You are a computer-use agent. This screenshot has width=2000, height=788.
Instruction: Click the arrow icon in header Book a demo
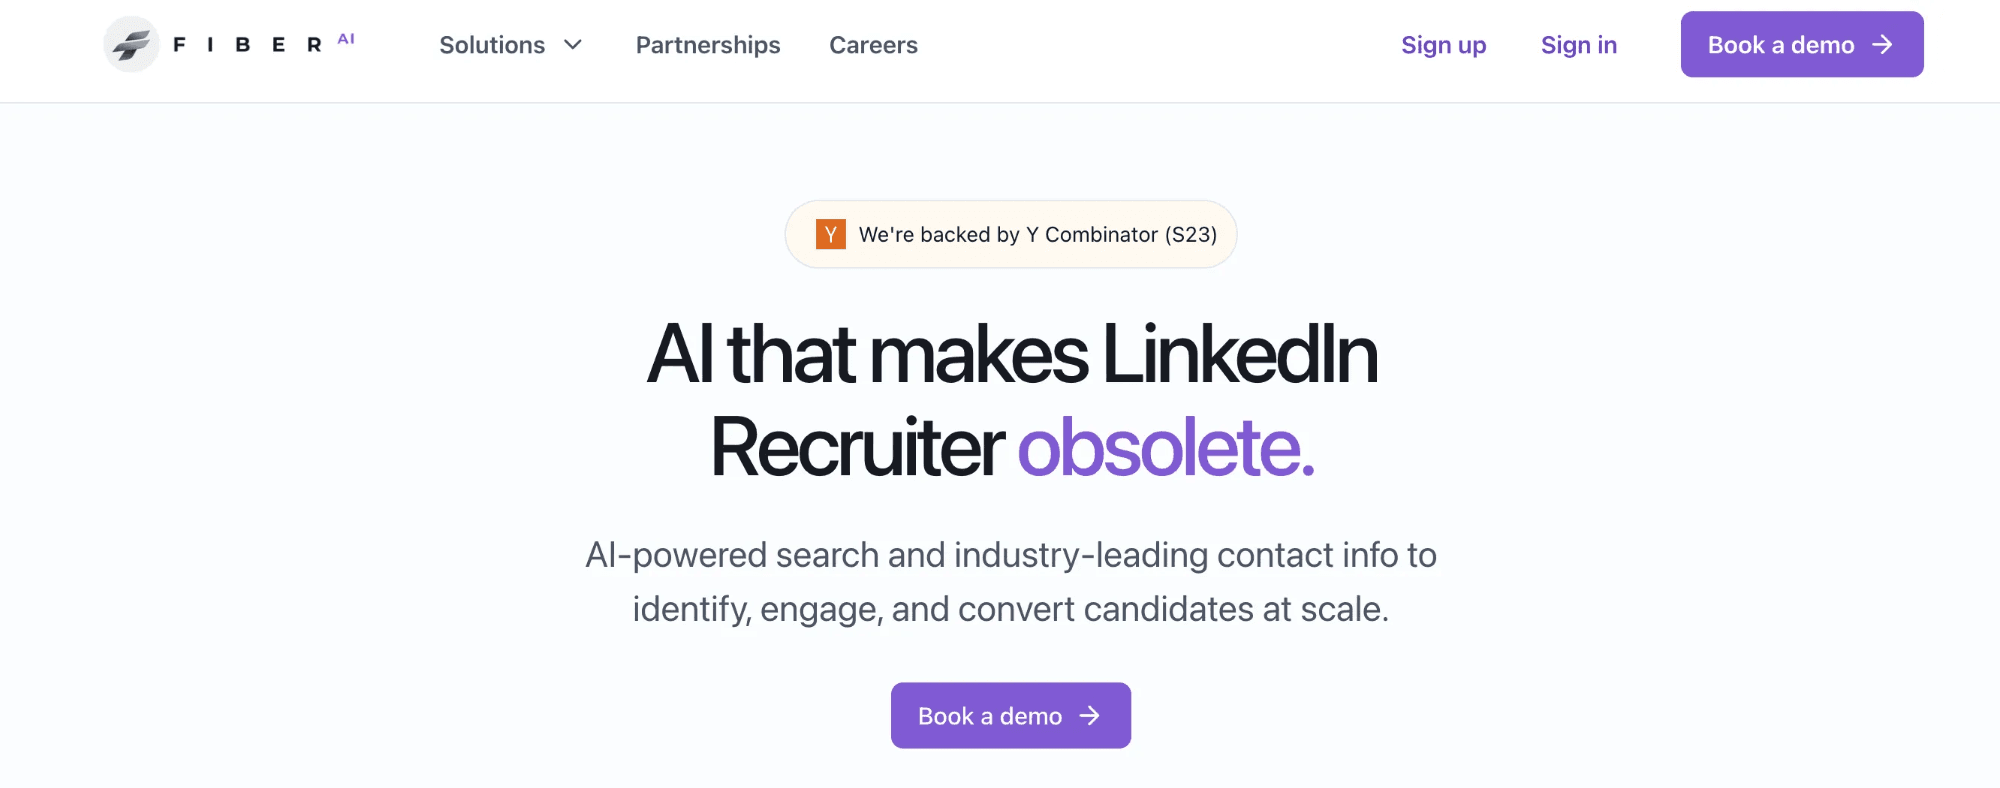(x=1882, y=45)
